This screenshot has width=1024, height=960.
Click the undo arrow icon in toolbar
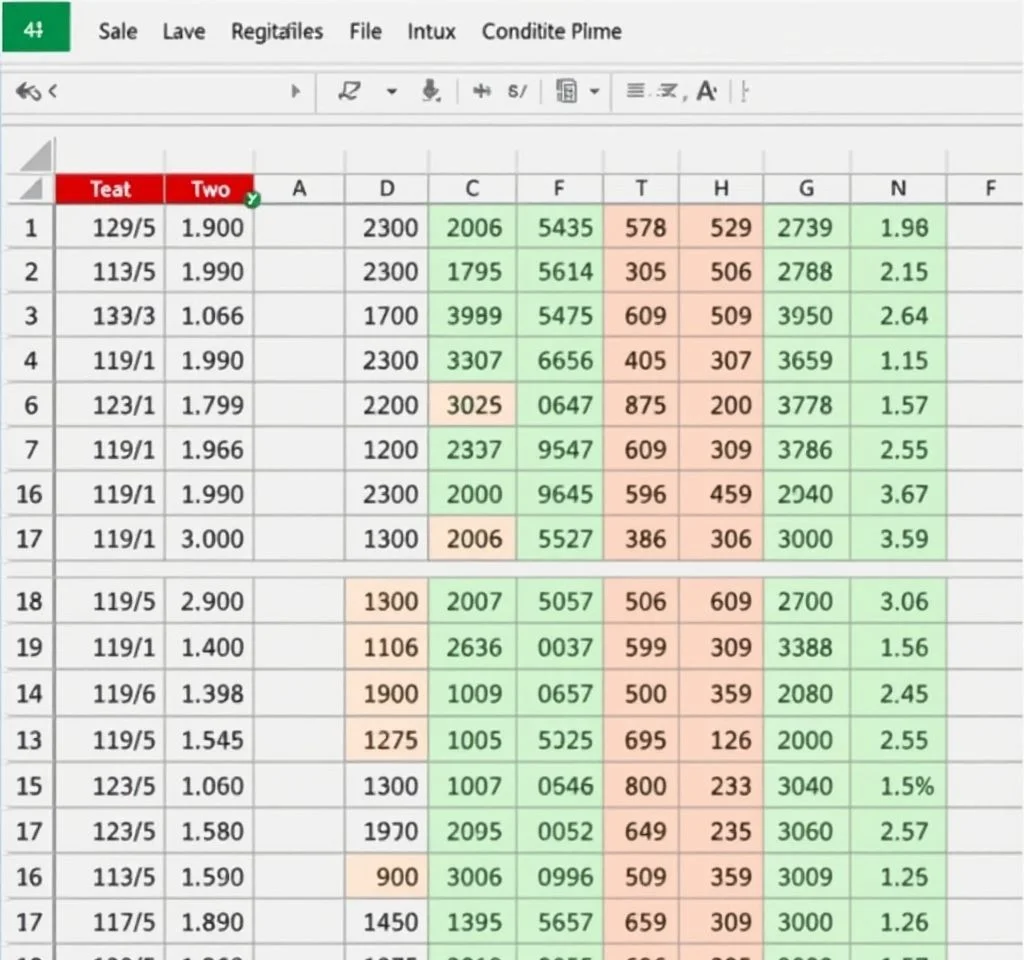point(29,92)
